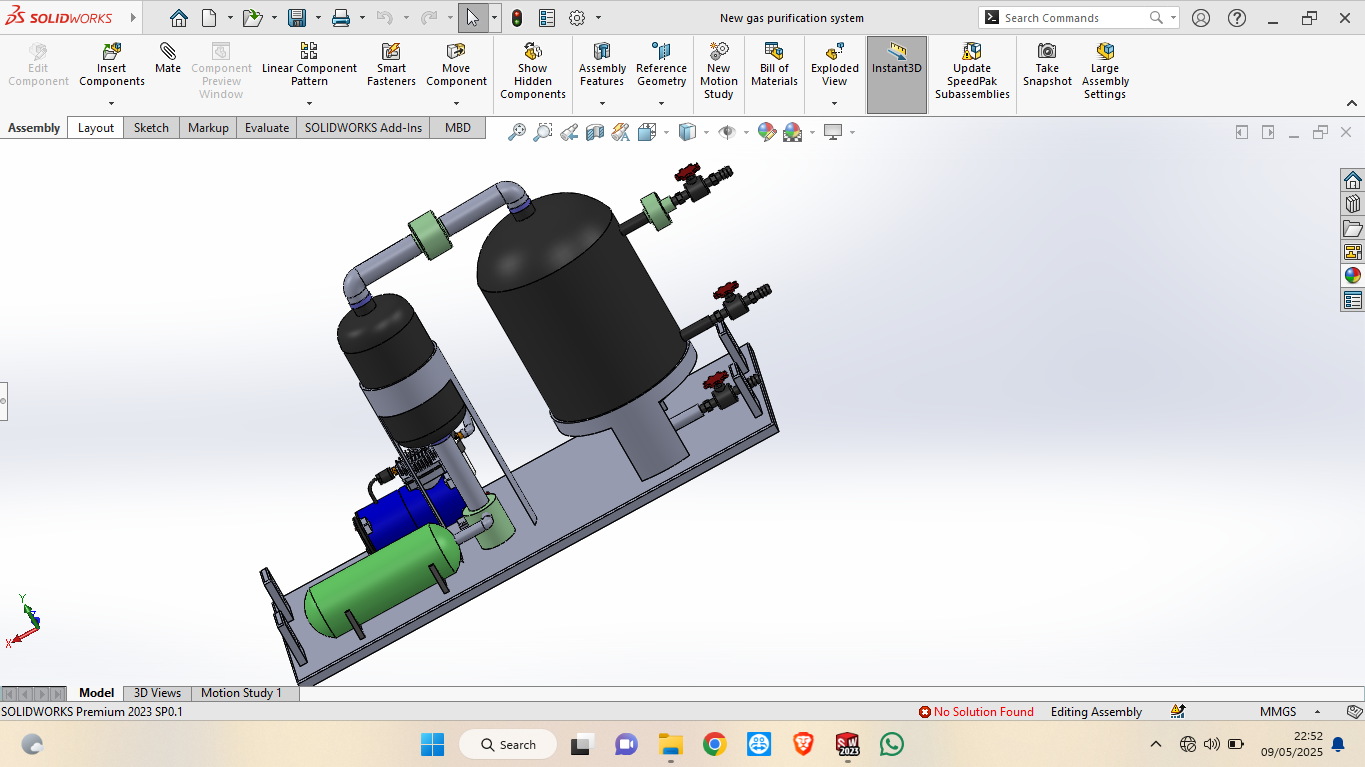This screenshot has width=1365, height=767.
Task: Open Large Assembly Settings
Action: point(1105,71)
